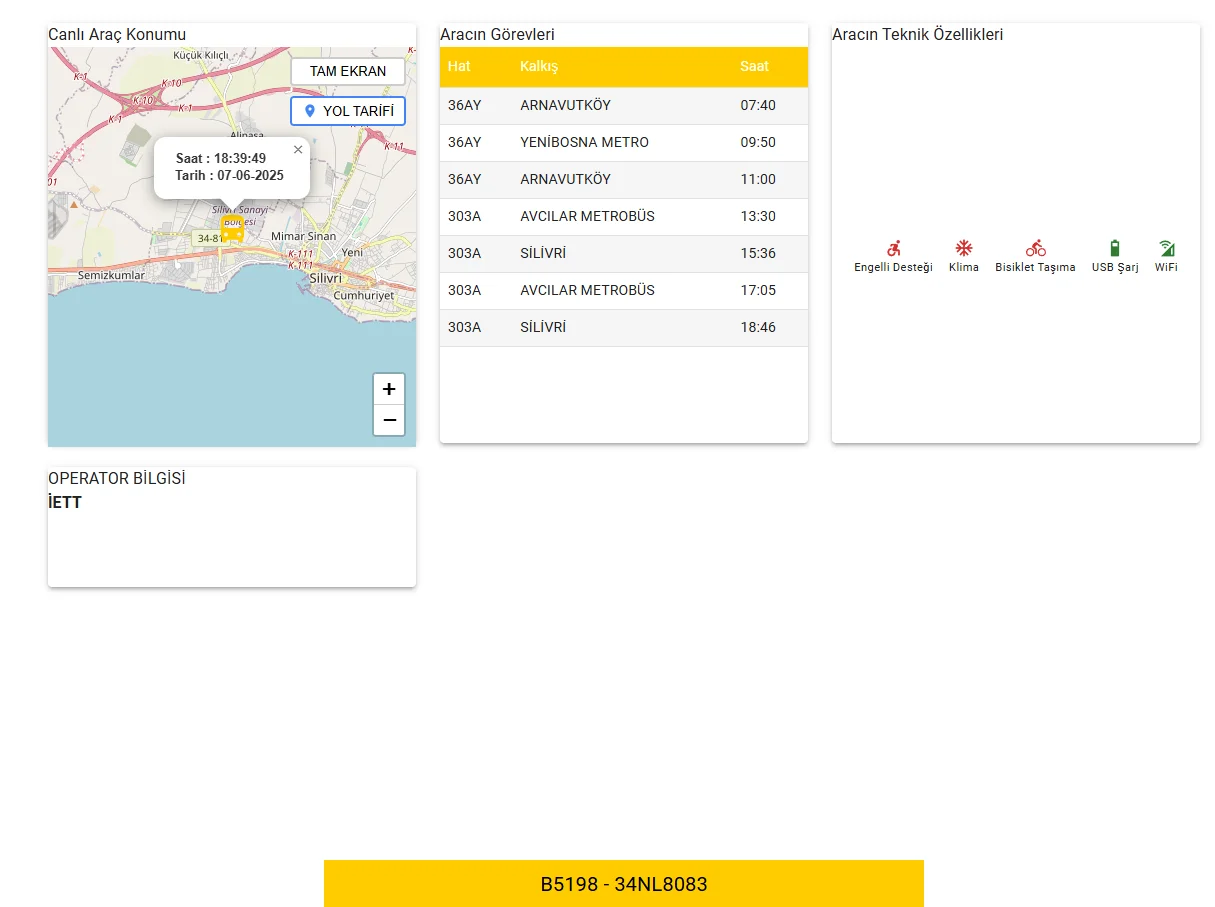Click the USB Şarj battery icon

pyautogui.click(x=1115, y=249)
